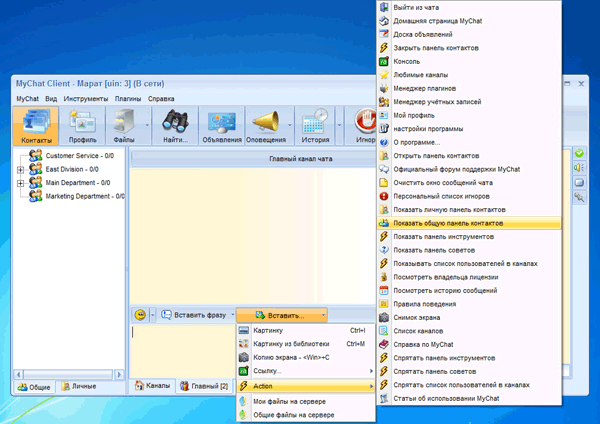
Task: Expand the Main Department tree node
Action: pyautogui.click(x=21, y=183)
